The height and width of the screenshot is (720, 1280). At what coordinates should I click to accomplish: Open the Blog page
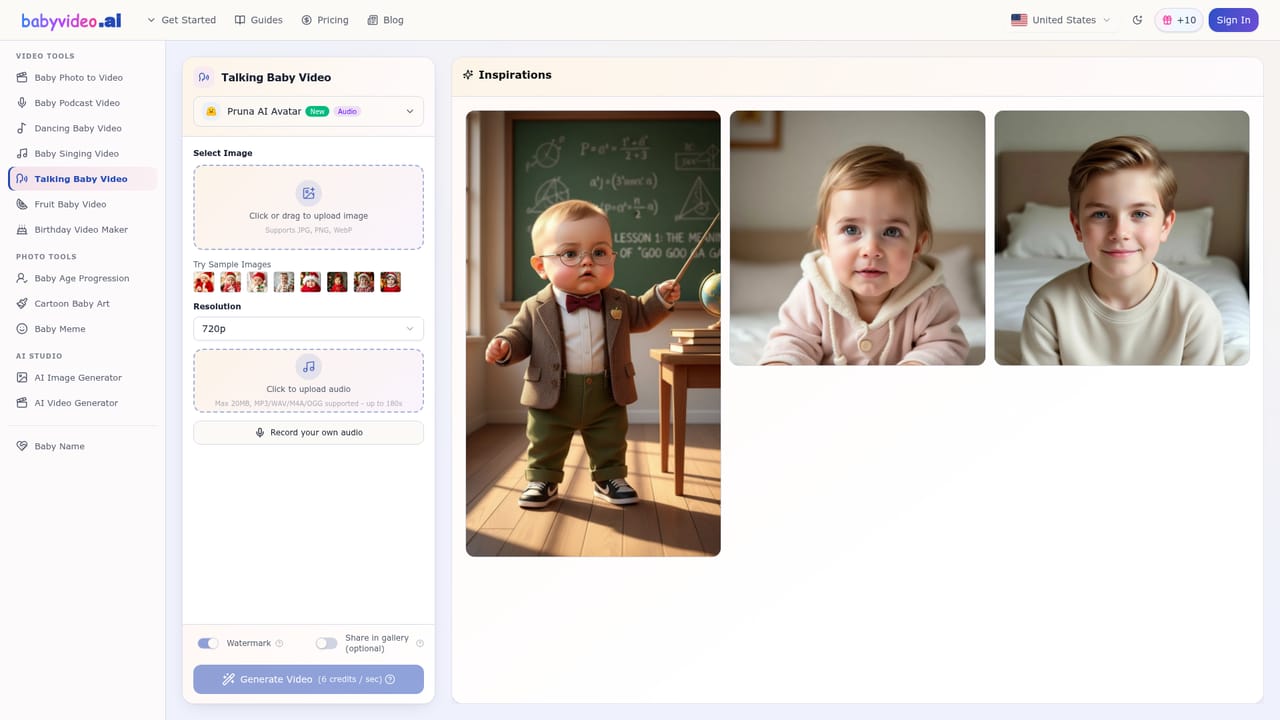click(386, 20)
